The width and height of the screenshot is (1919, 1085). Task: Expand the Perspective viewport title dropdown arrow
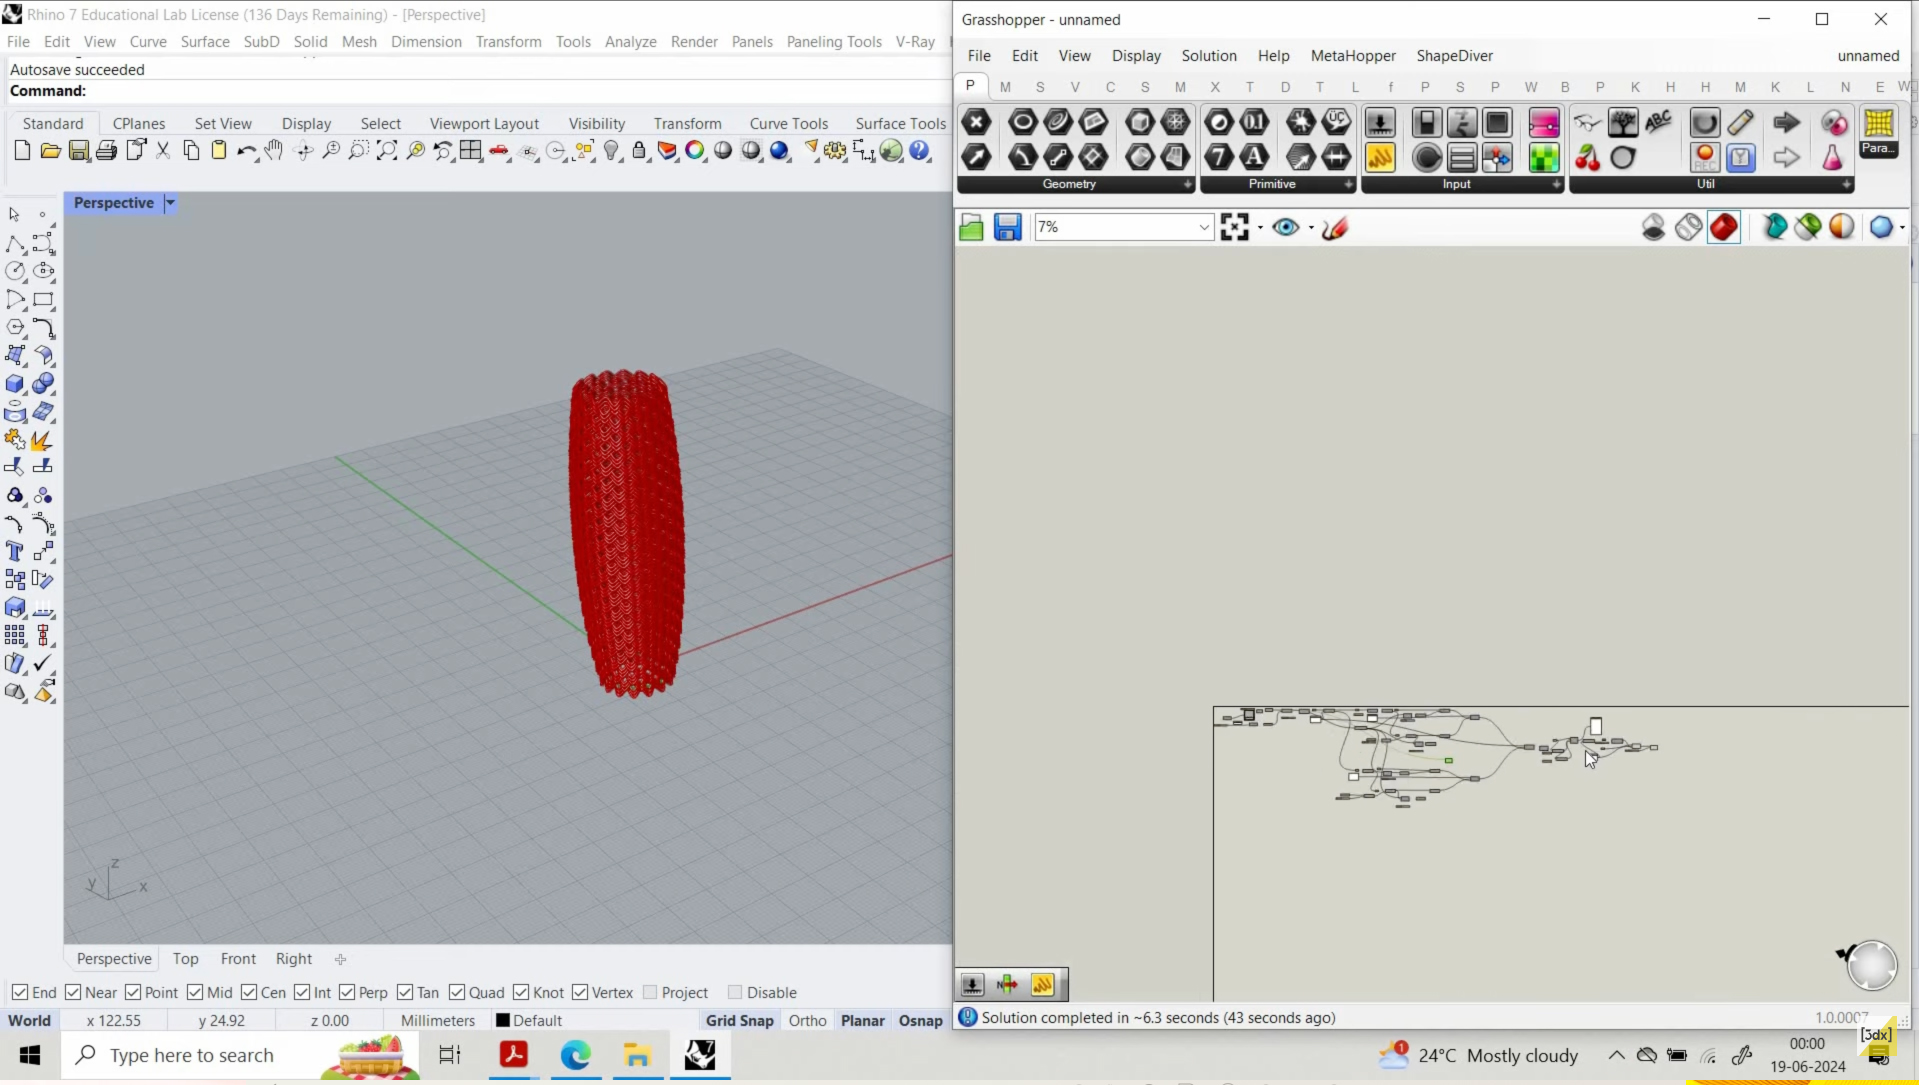point(170,203)
